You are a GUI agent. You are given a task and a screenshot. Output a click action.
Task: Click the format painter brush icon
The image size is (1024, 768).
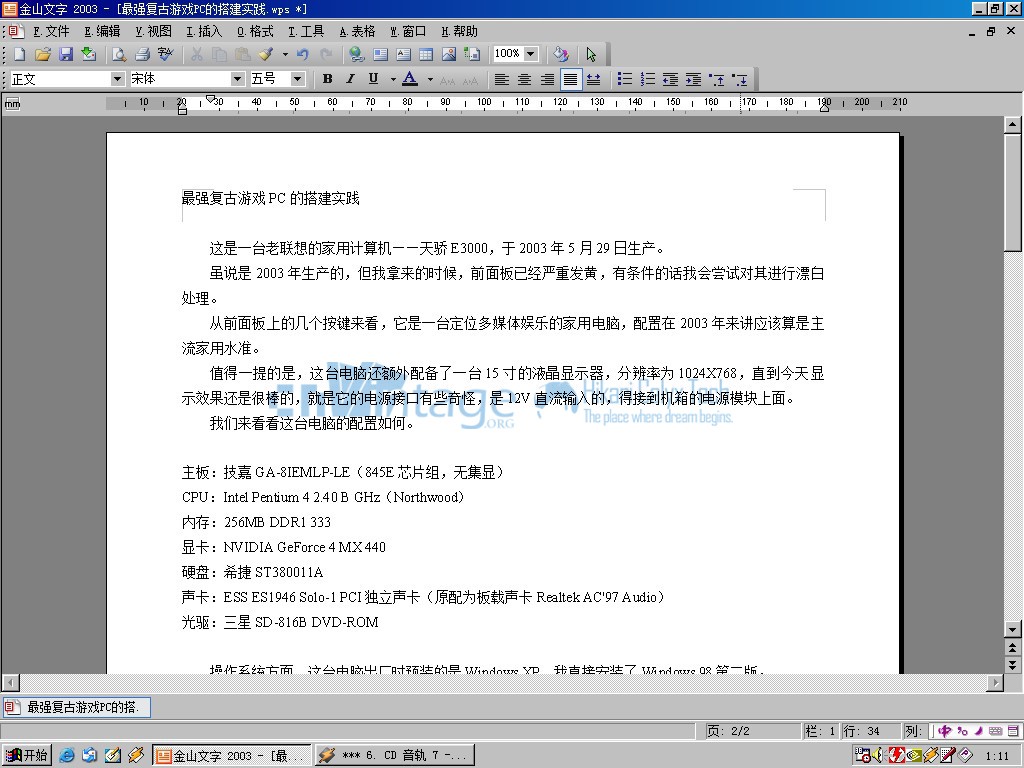(x=266, y=54)
